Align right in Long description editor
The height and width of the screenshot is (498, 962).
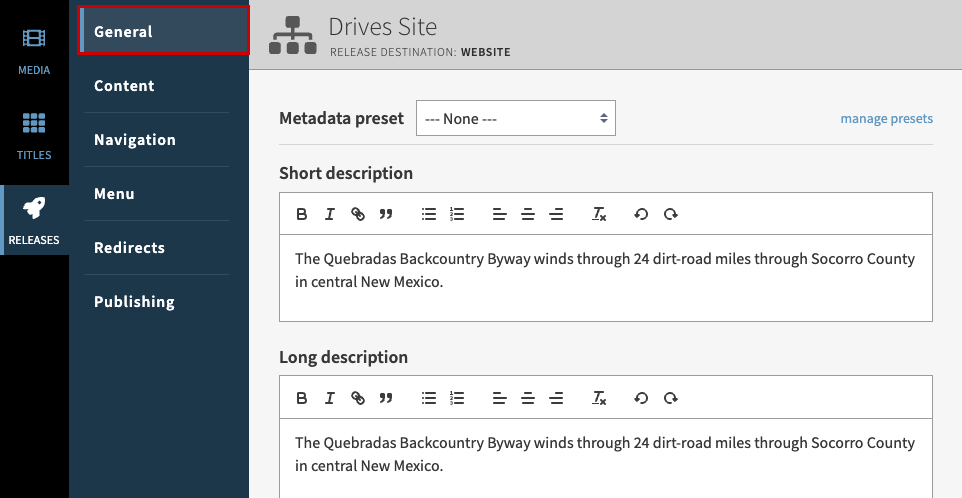[556, 398]
